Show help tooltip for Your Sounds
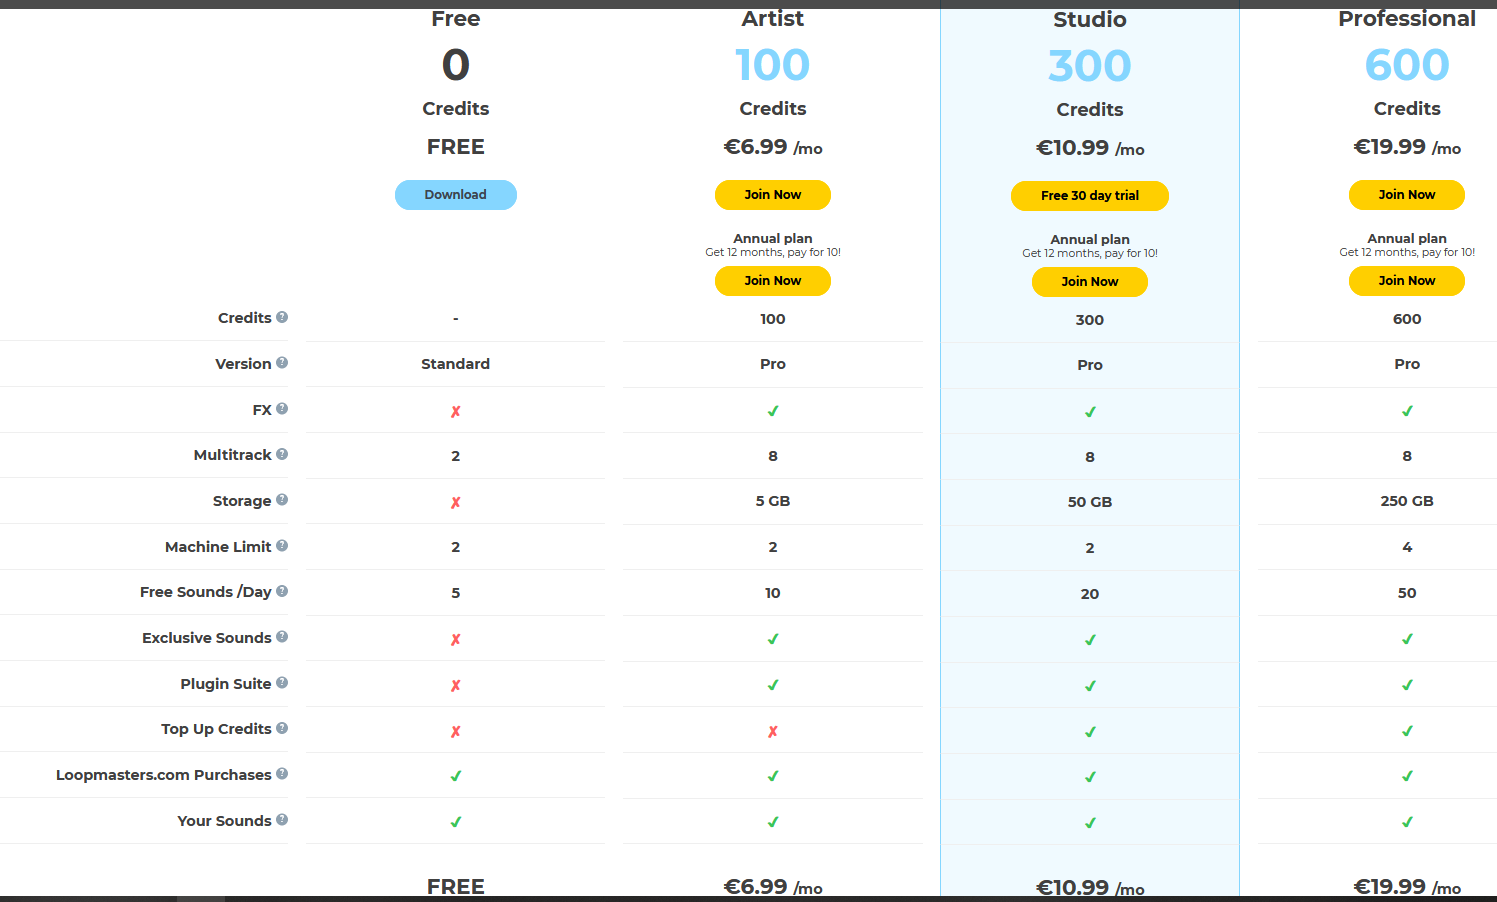 click(282, 820)
